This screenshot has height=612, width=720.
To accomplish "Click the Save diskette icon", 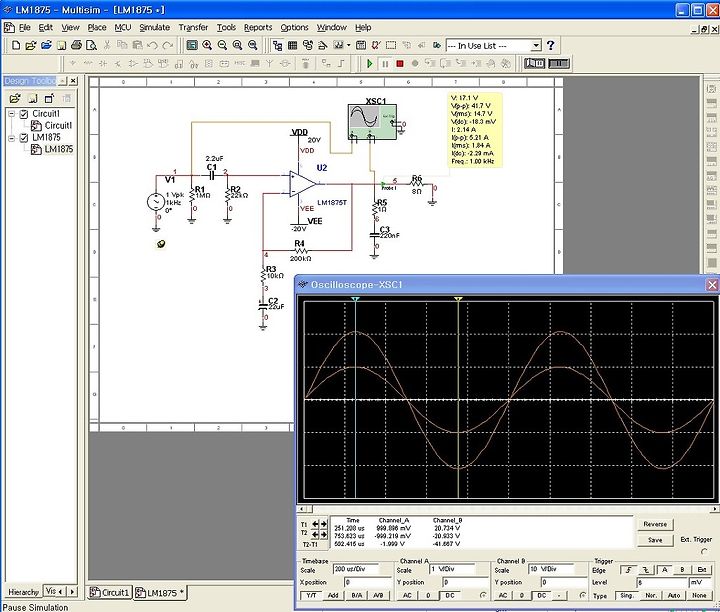I will (62, 45).
